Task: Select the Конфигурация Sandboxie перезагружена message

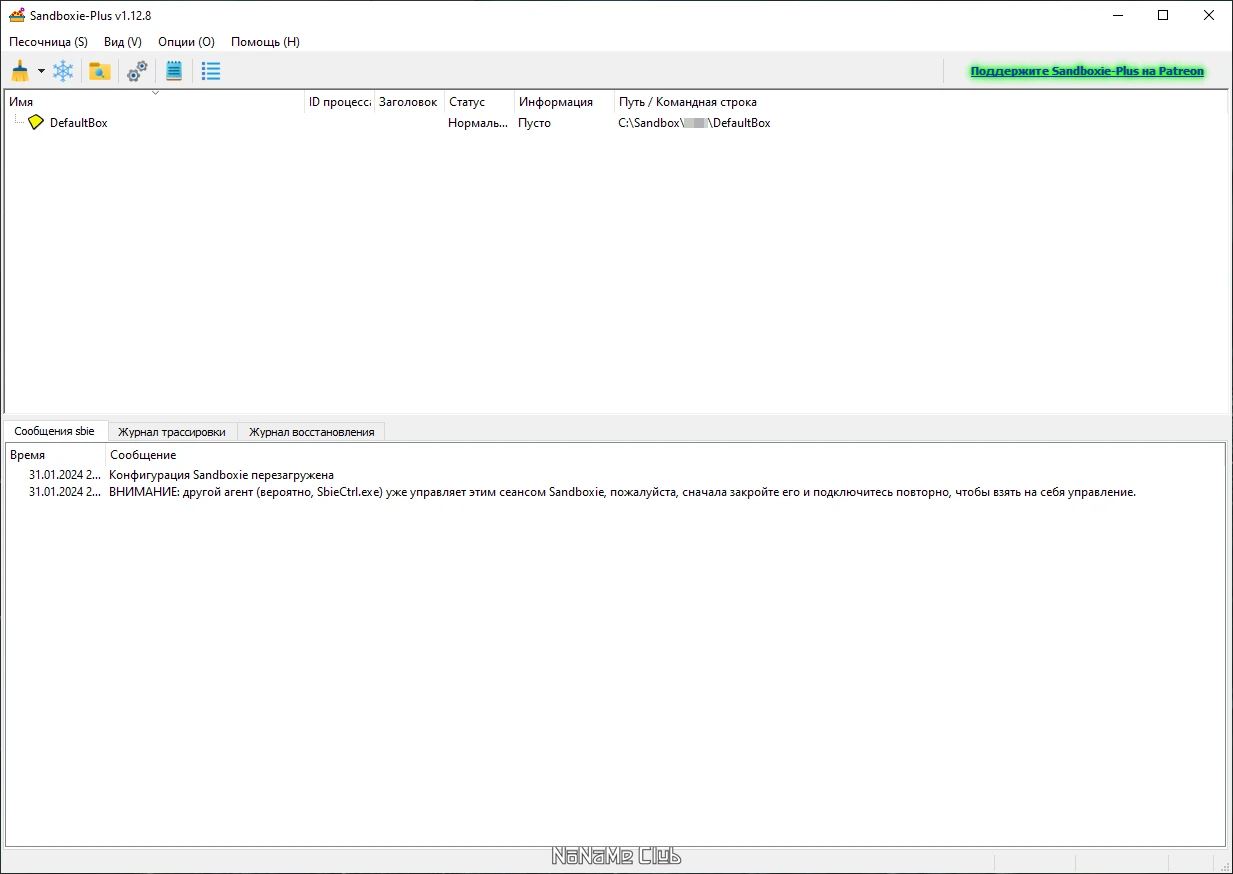Action: 221,475
